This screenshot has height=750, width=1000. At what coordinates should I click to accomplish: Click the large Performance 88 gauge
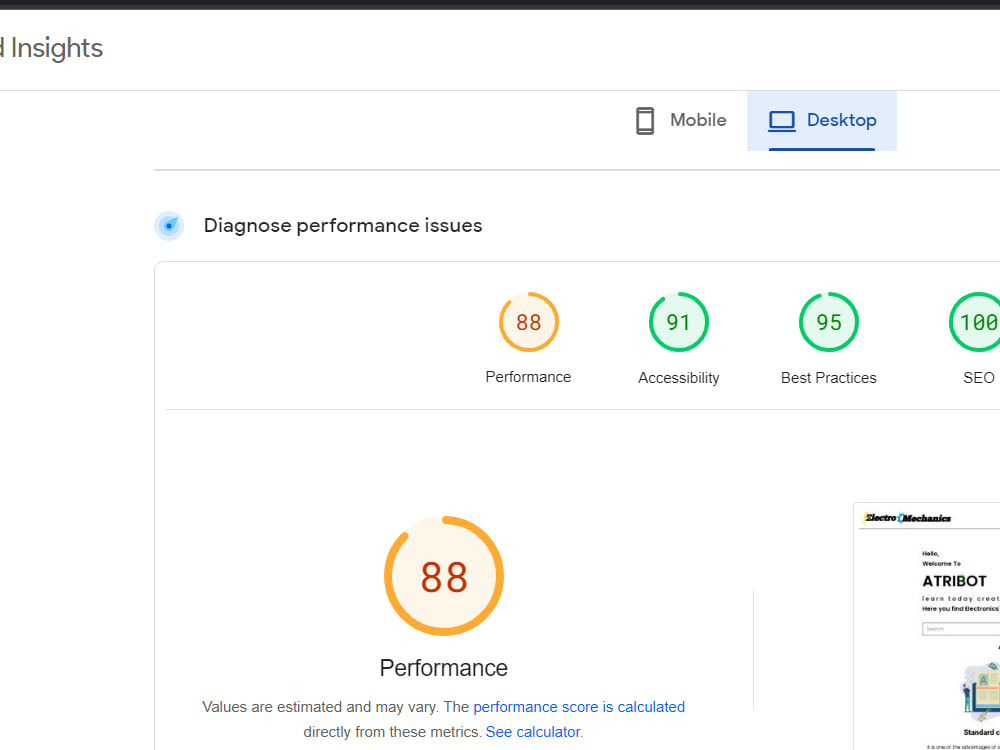click(444, 576)
